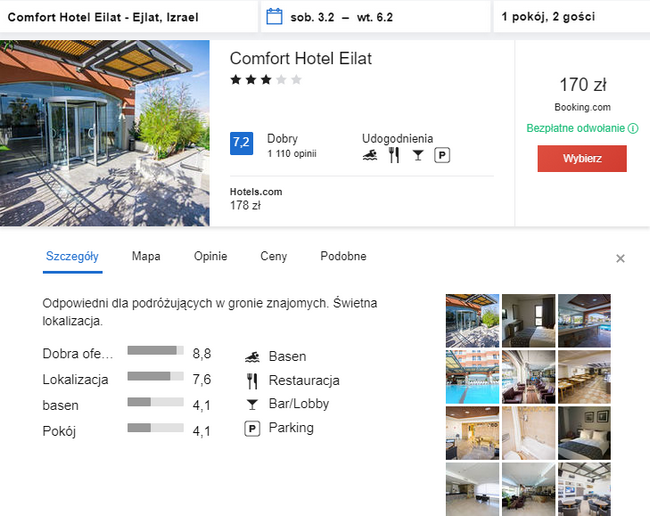The image size is (650, 516).
Task: Click the Dobry rating label
Action: click(282, 139)
